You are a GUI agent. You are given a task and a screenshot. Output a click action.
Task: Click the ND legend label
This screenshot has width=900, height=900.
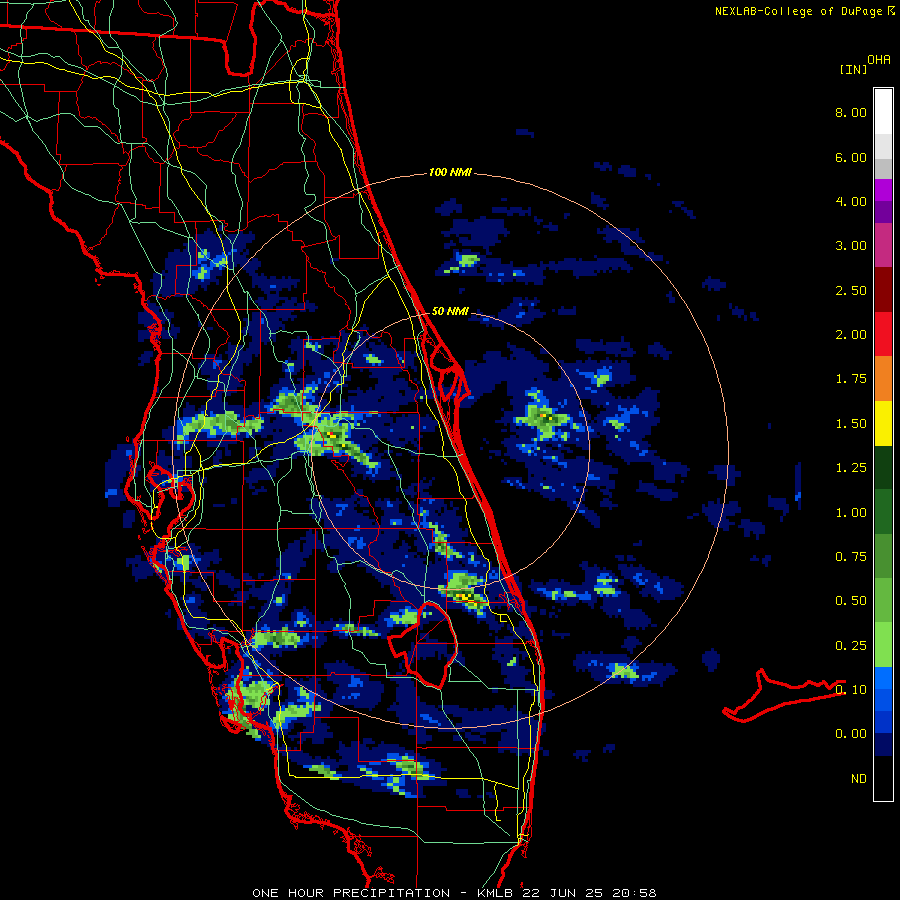pos(859,779)
